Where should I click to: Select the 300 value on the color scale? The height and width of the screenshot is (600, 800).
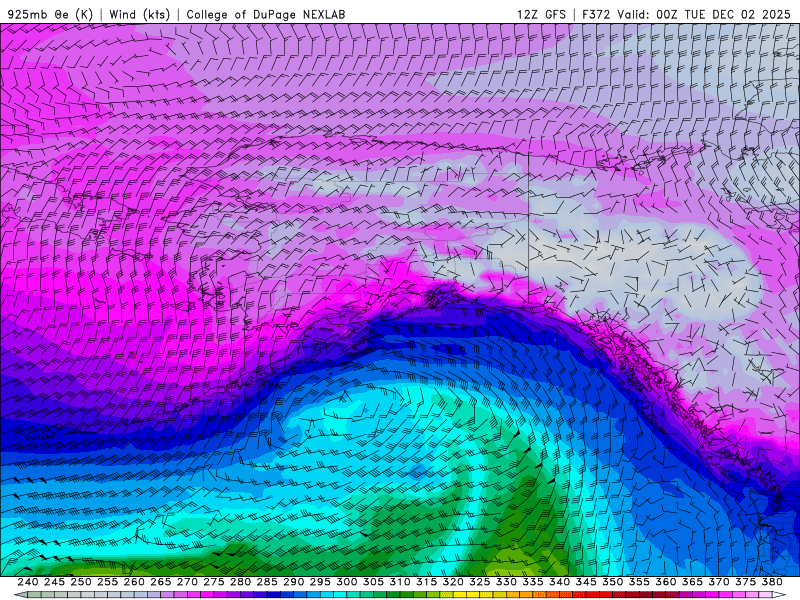tap(346, 582)
